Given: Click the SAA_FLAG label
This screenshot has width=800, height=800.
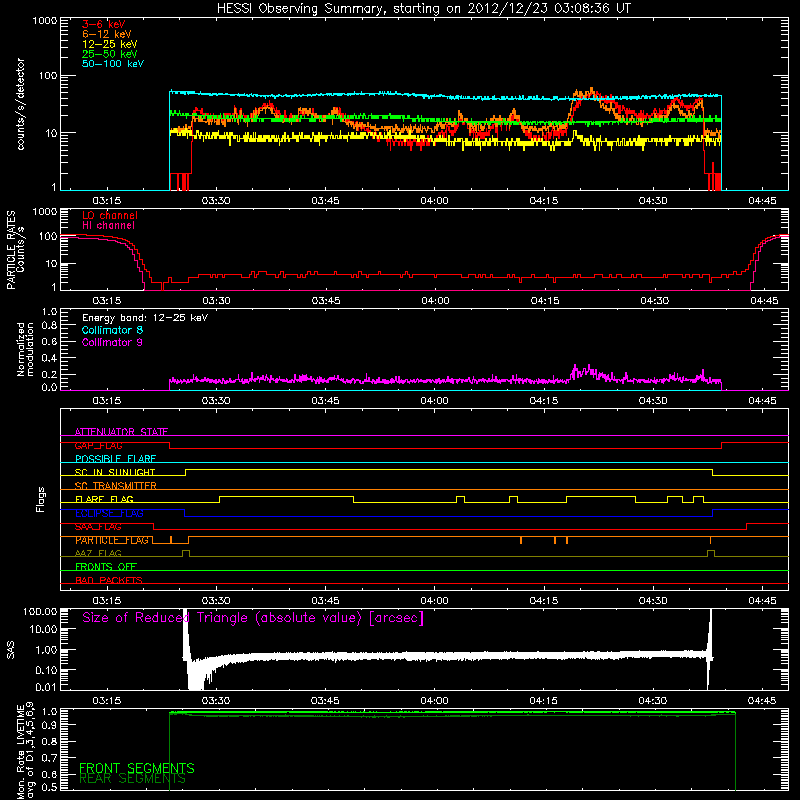Looking at the screenshot, I should 98,527.
